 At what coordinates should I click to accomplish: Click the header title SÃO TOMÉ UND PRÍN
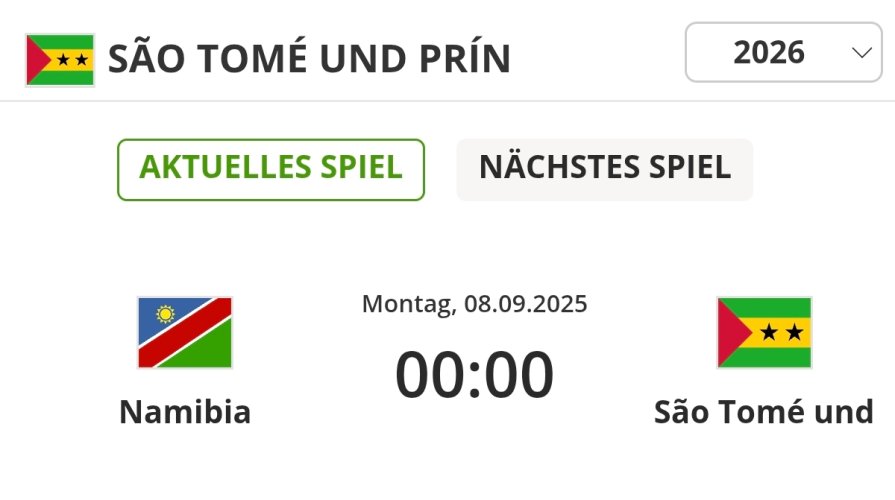[x=309, y=59]
